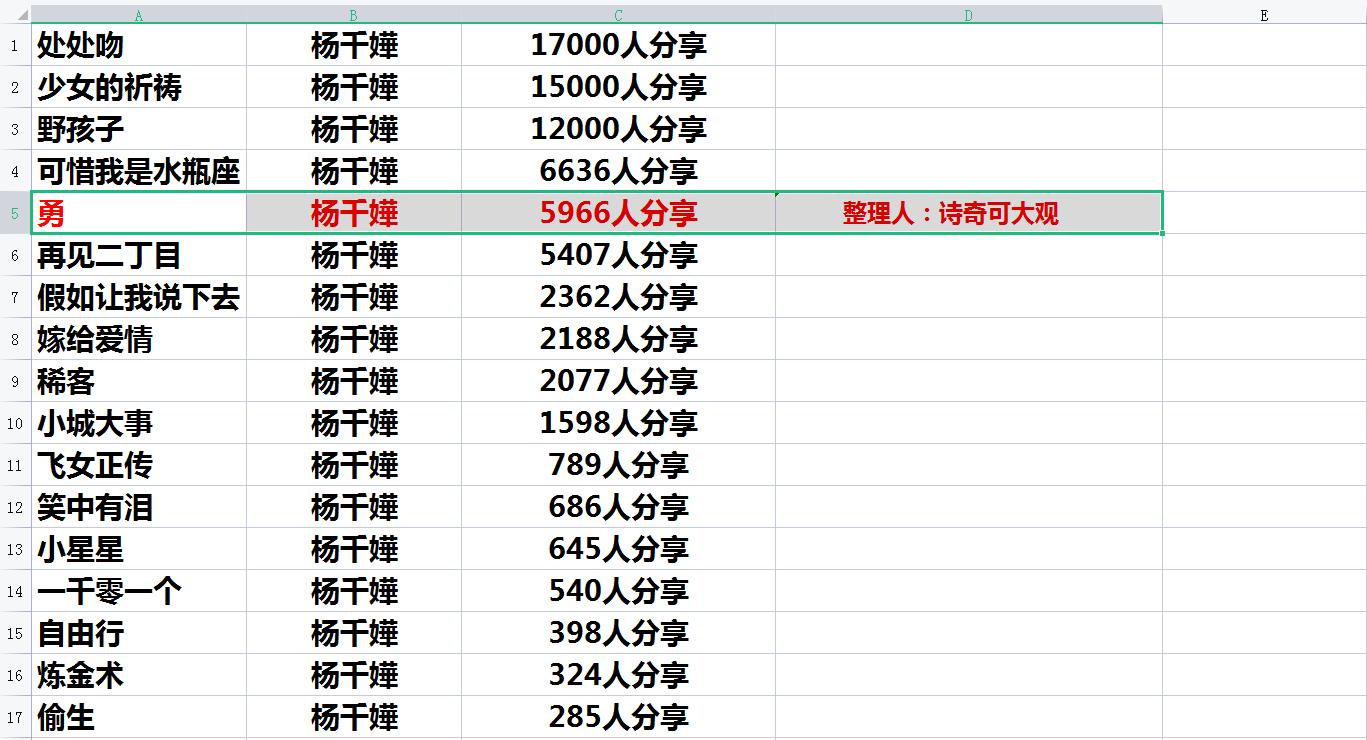
Task: Click the cell containing 小城大事
Action: [x=139, y=423]
